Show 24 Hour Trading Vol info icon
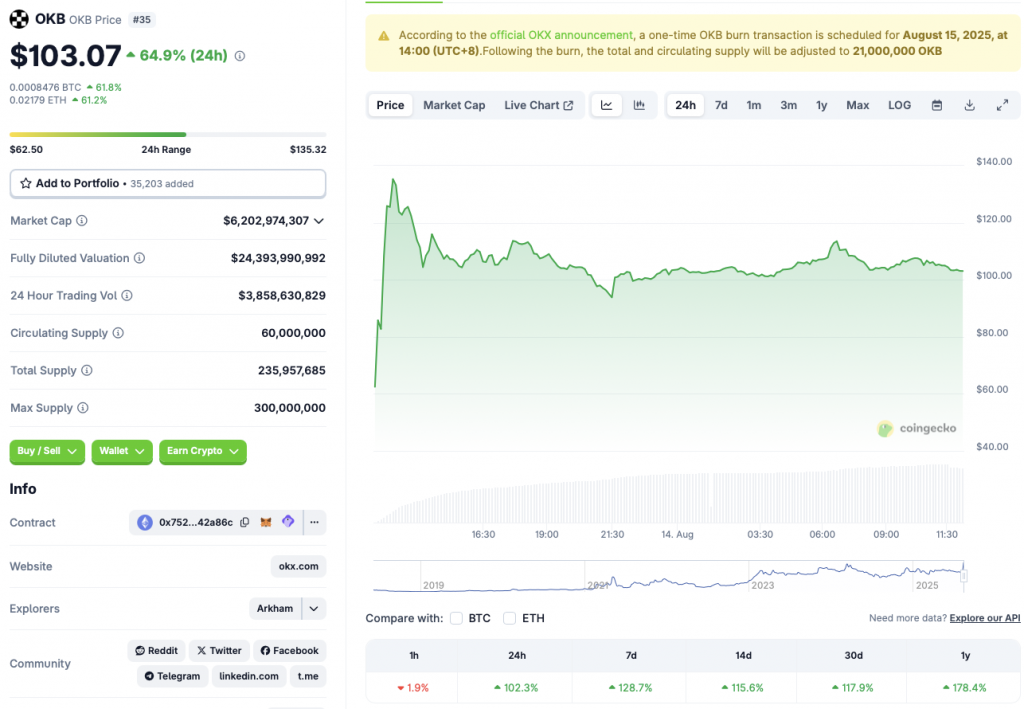The image size is (1024, 709). tap(127, 295)
